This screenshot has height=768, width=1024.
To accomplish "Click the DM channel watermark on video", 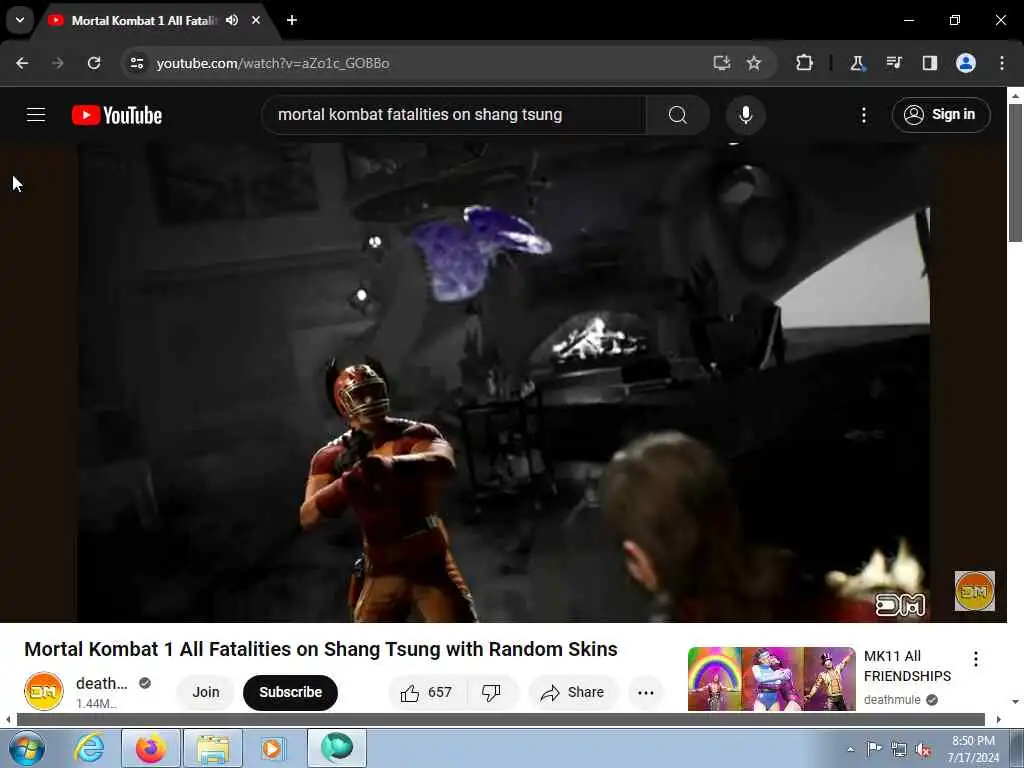I will coord(974,591).
